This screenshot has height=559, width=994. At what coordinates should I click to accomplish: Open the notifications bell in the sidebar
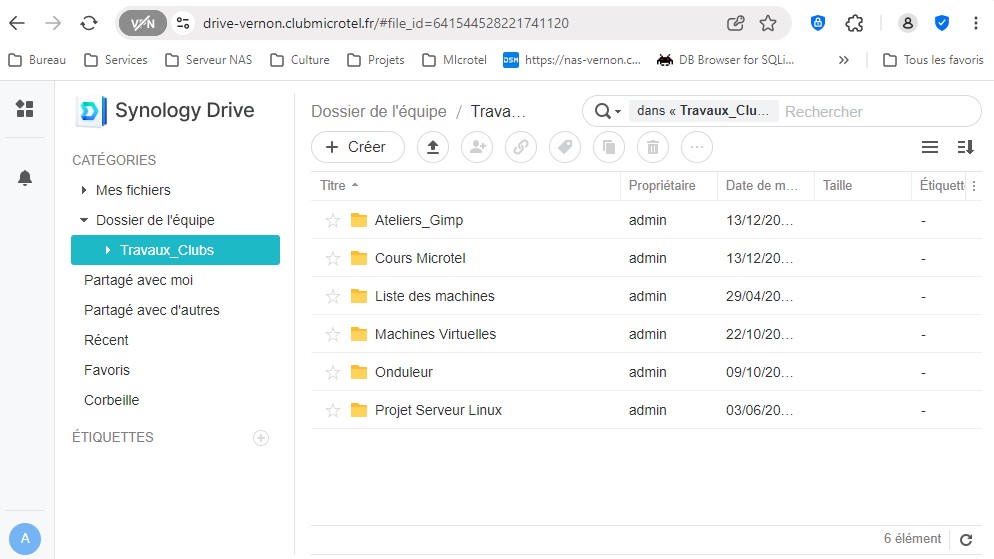click(25, 178)
